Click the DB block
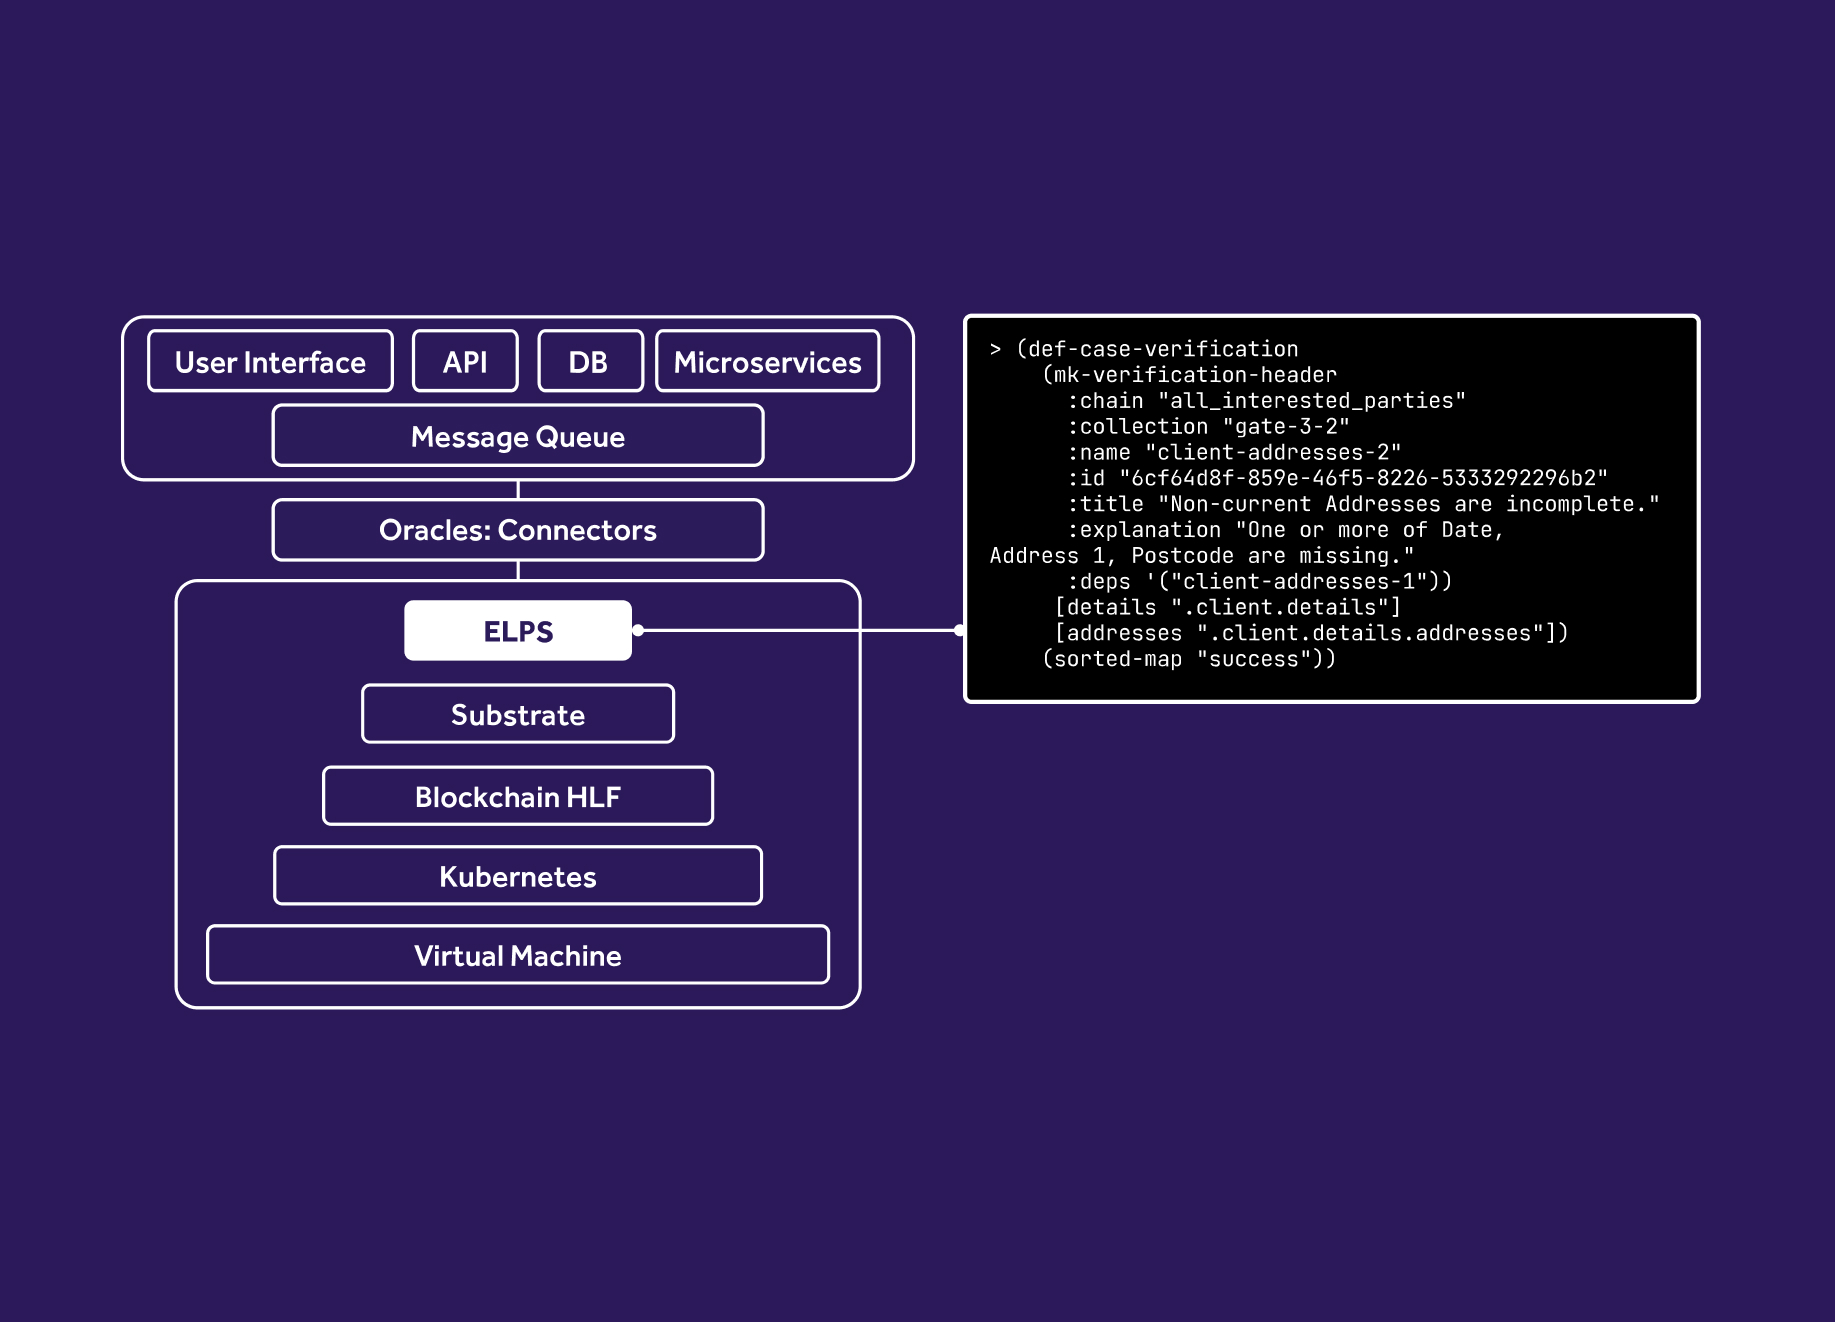 click(x=590, y=361)
